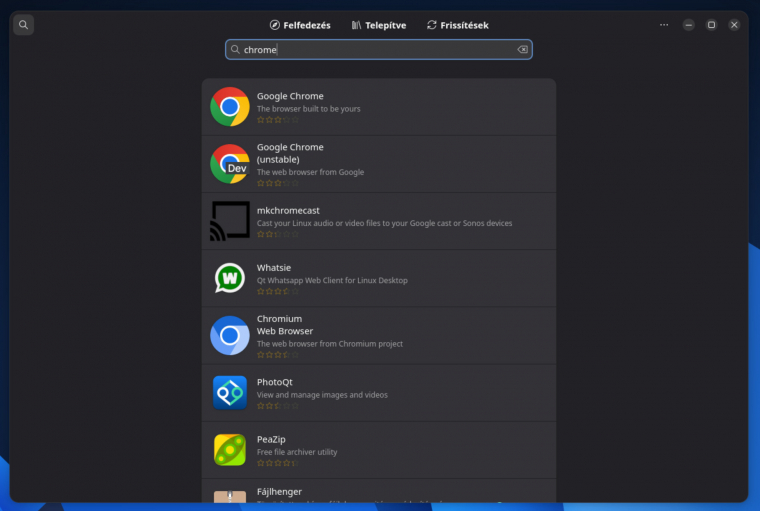The image size is (760, 511).
Task: Click 'Free file archiver utility' description
Action: [297, 452]
